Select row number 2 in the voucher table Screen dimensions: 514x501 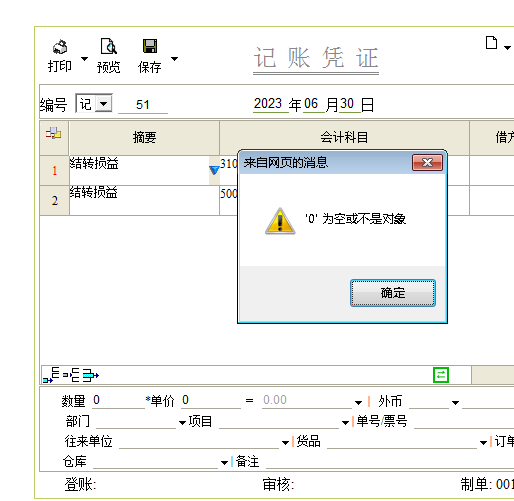[55, 201]
